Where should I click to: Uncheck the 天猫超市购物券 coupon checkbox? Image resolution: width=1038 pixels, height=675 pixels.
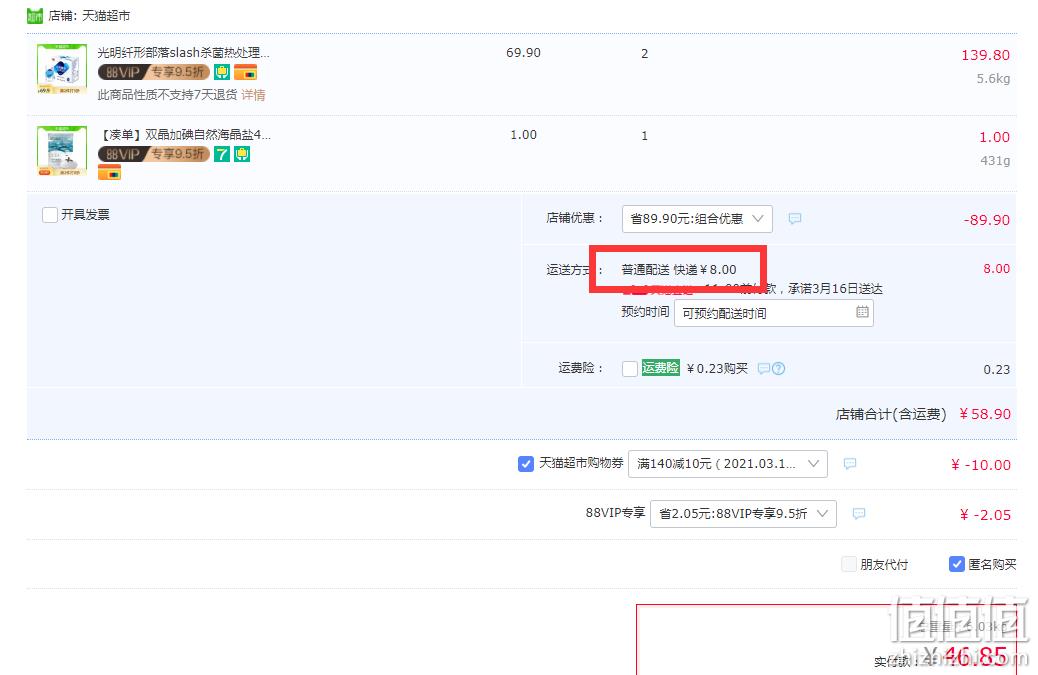[526, 464]
